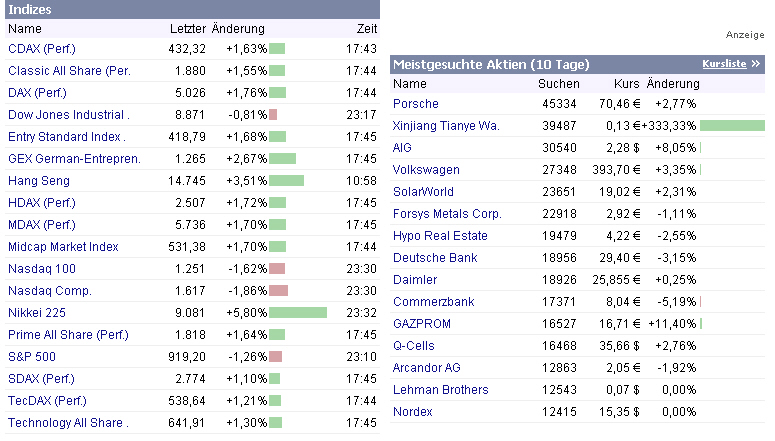Click the green Nikkei 225 change bar

point(298,313)
